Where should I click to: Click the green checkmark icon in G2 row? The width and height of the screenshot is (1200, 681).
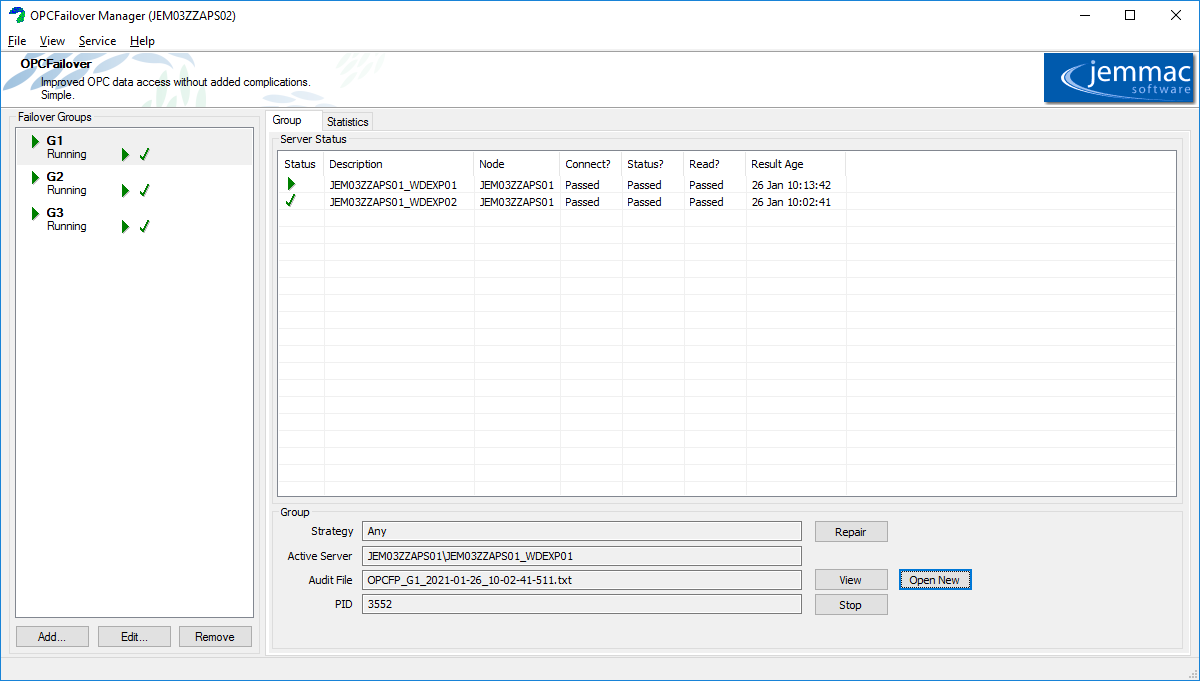pyautogui.click(x=145, y=190)
